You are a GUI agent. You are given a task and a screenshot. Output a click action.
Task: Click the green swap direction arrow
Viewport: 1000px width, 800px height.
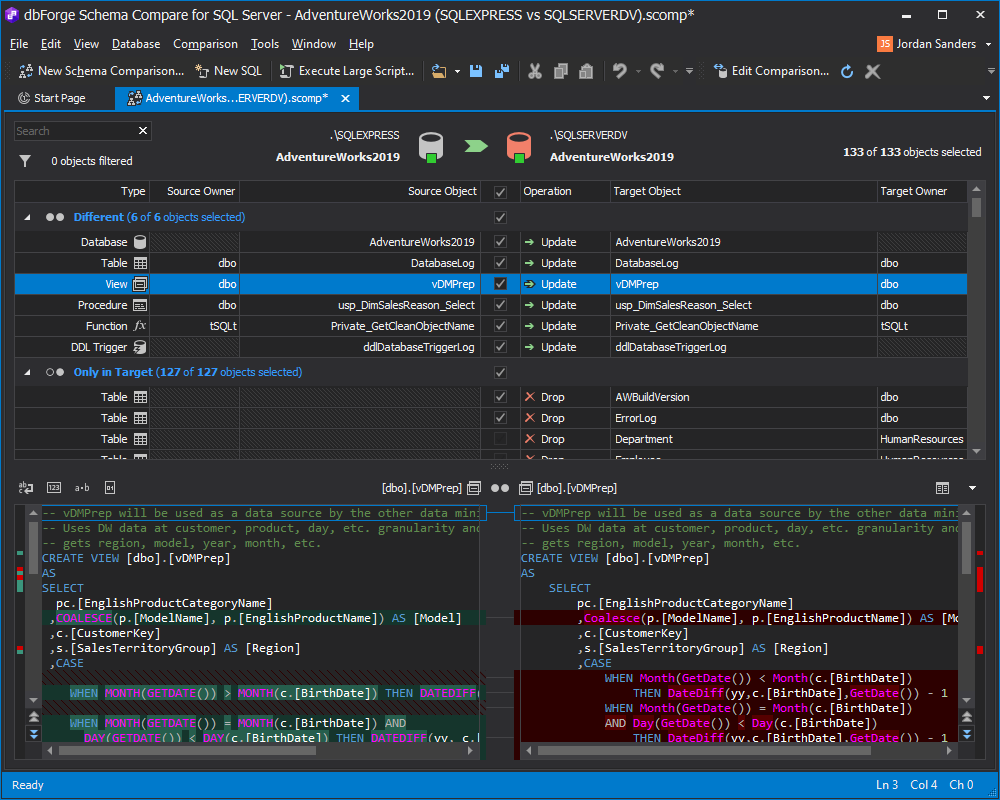click(x=475, y=146)
